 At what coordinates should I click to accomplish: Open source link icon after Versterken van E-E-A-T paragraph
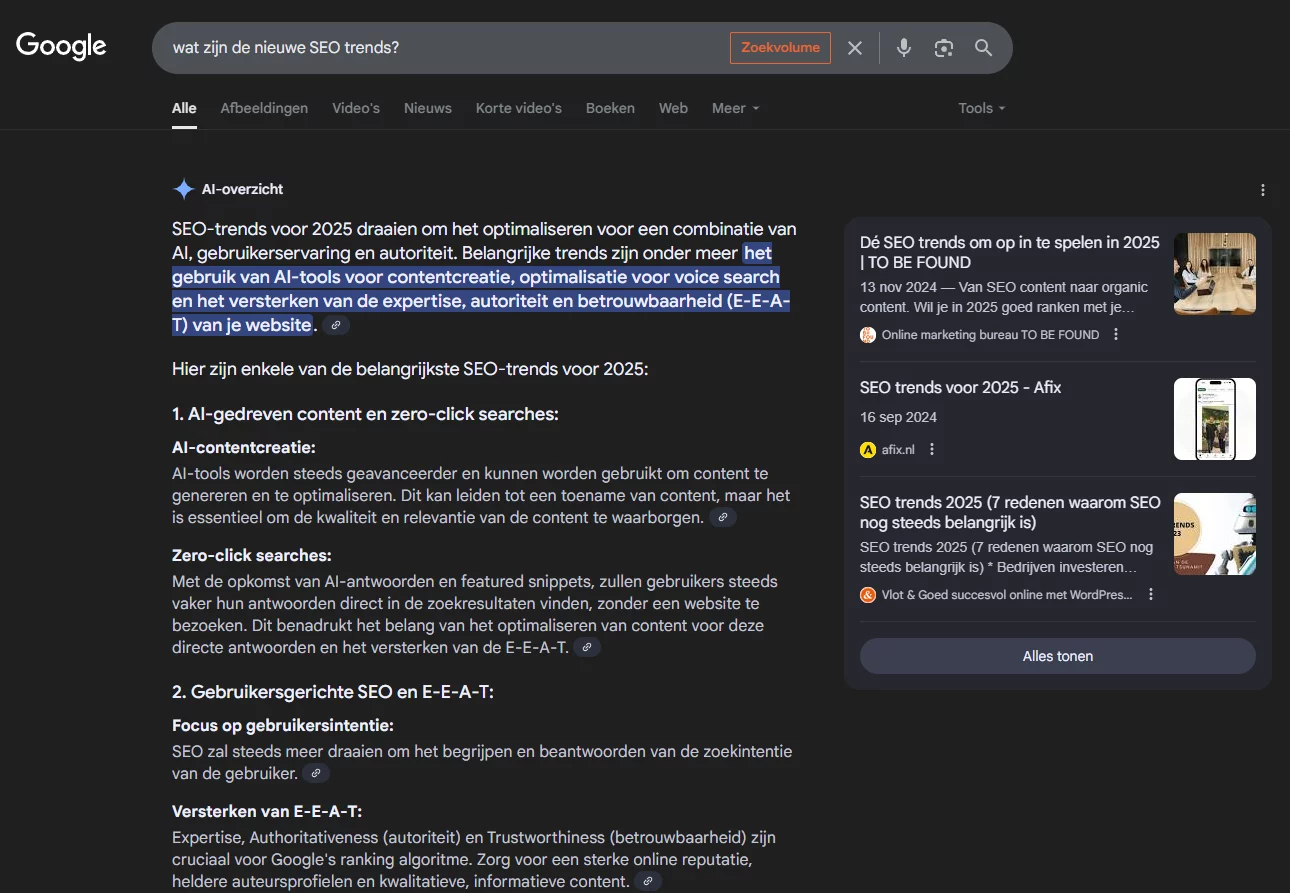tap(648, 881)
